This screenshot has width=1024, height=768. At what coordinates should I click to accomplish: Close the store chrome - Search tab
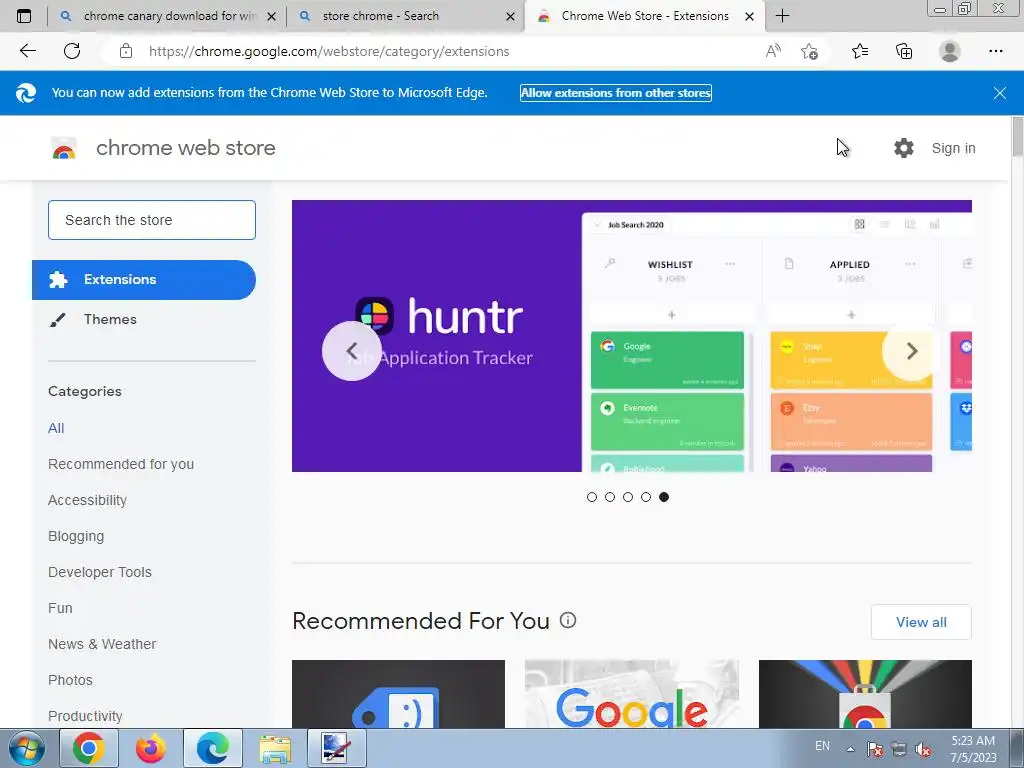click(x=511, y=16)
